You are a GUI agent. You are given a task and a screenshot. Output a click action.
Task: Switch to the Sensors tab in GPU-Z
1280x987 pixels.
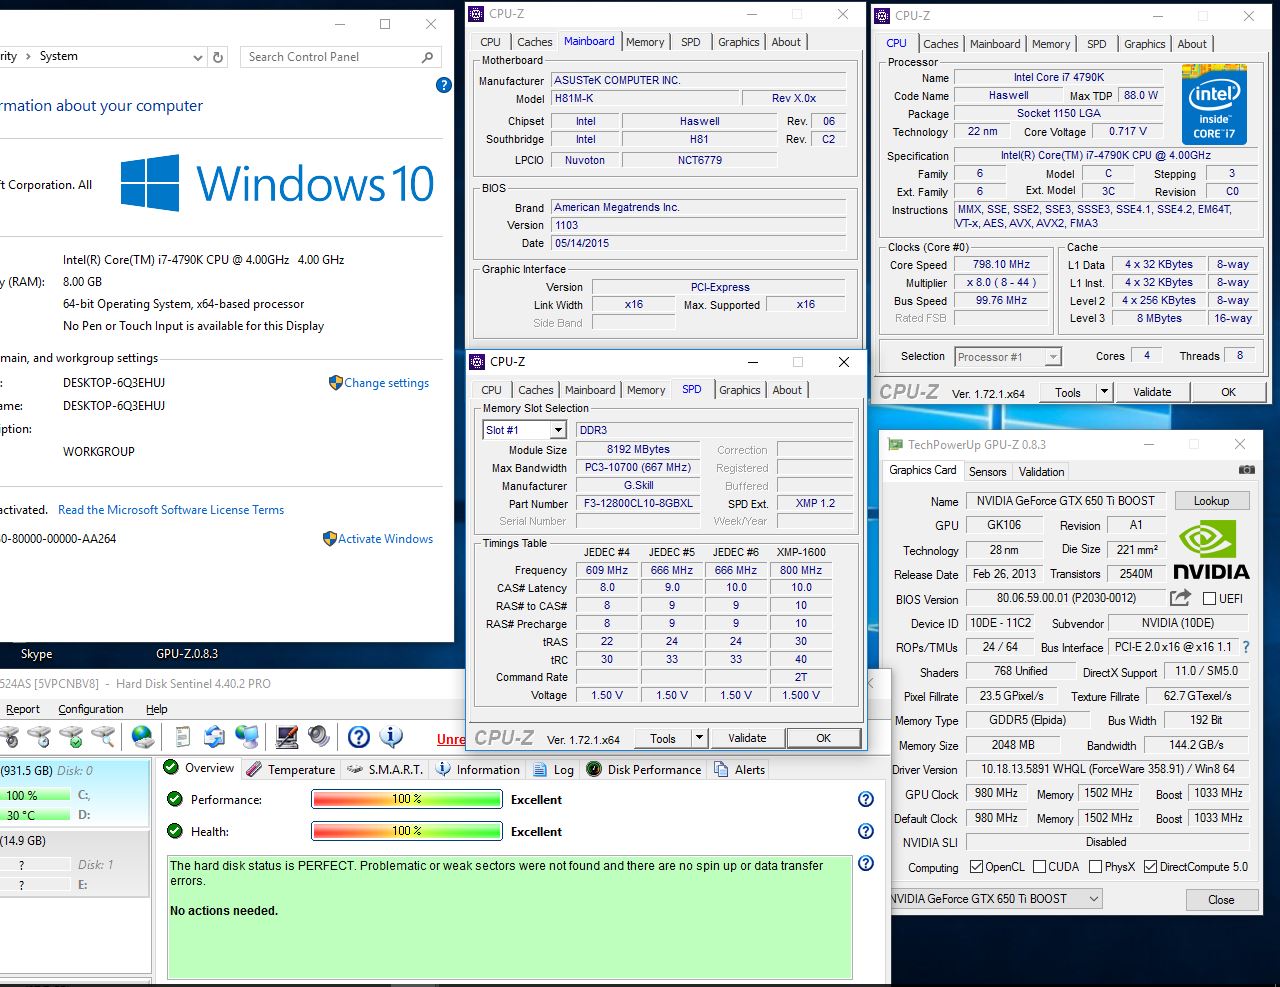tap(987, 471)
